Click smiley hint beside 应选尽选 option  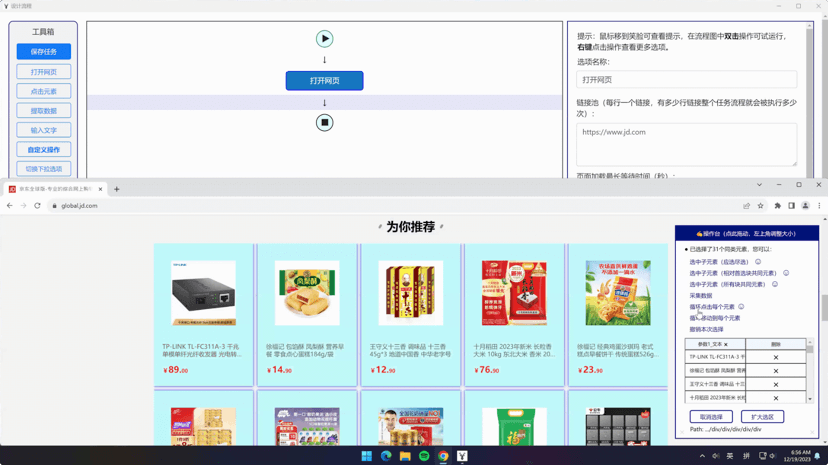tap(758, 262)
